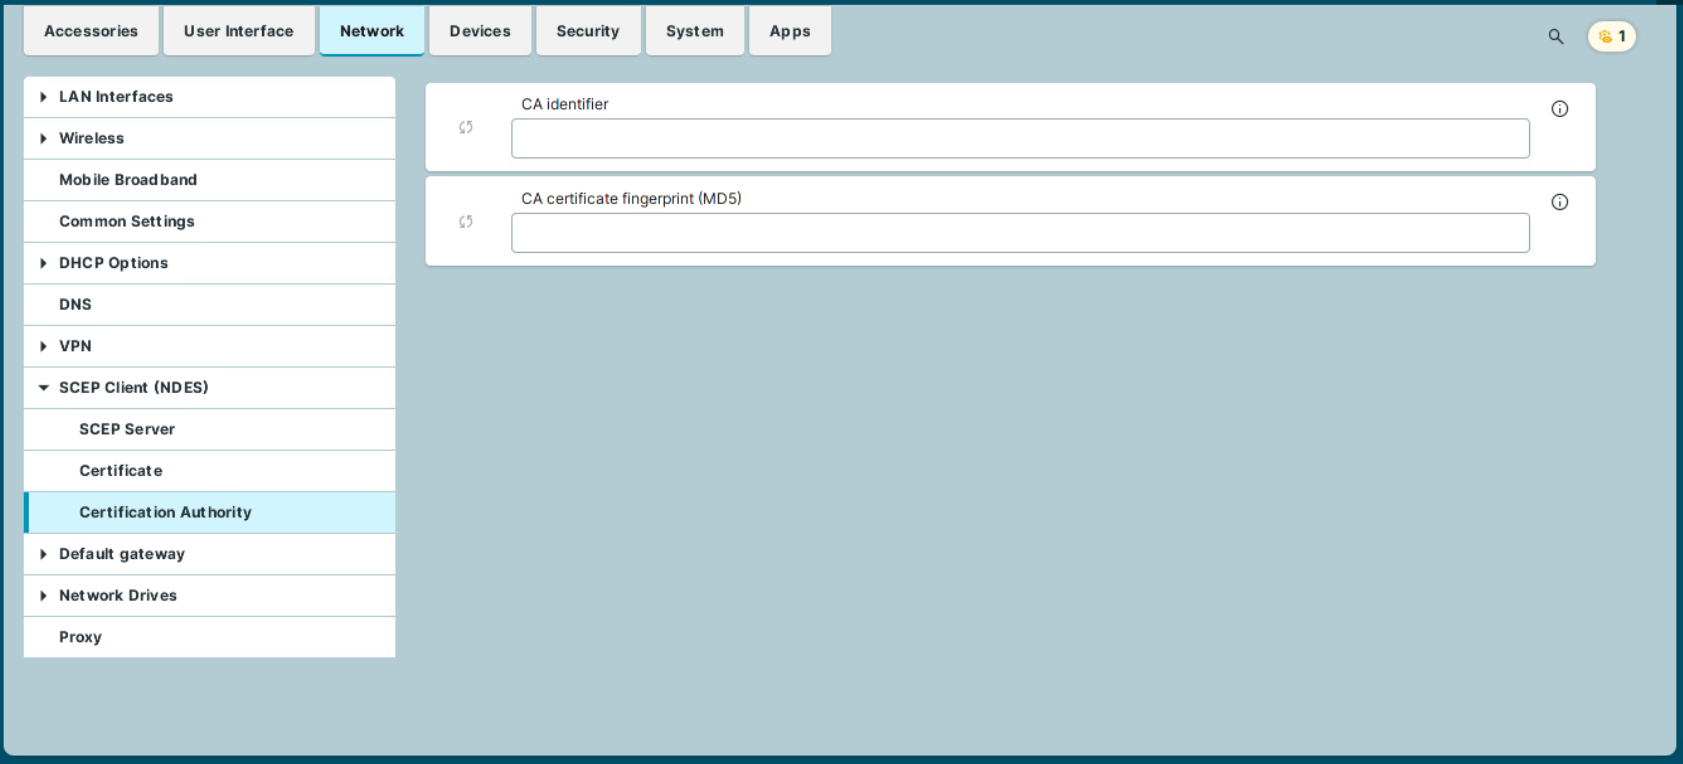Open the notification badge showing 1
The image size is (1683, 764).
click(1611, 37)
